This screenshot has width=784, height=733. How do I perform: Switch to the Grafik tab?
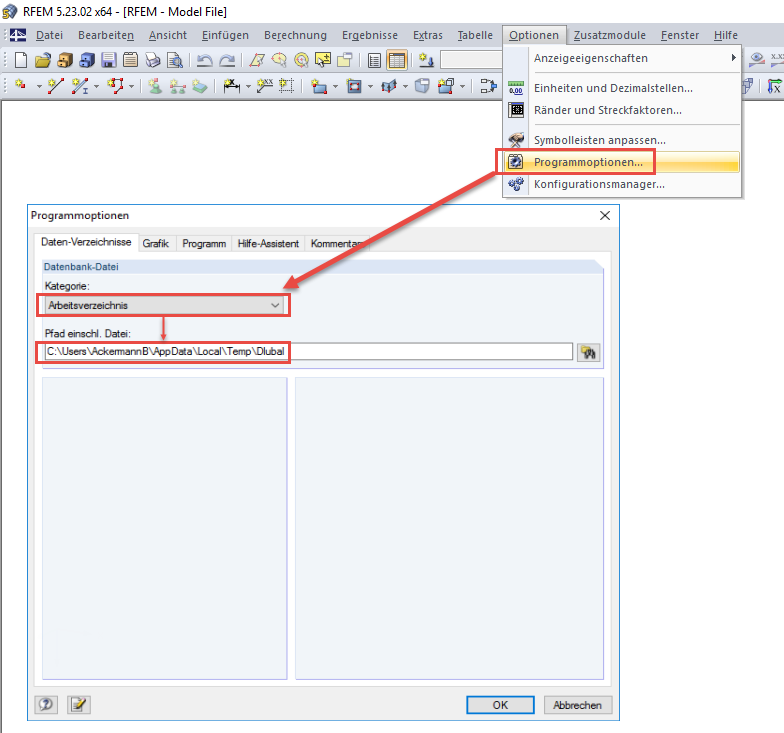click(x=156, y=244)
